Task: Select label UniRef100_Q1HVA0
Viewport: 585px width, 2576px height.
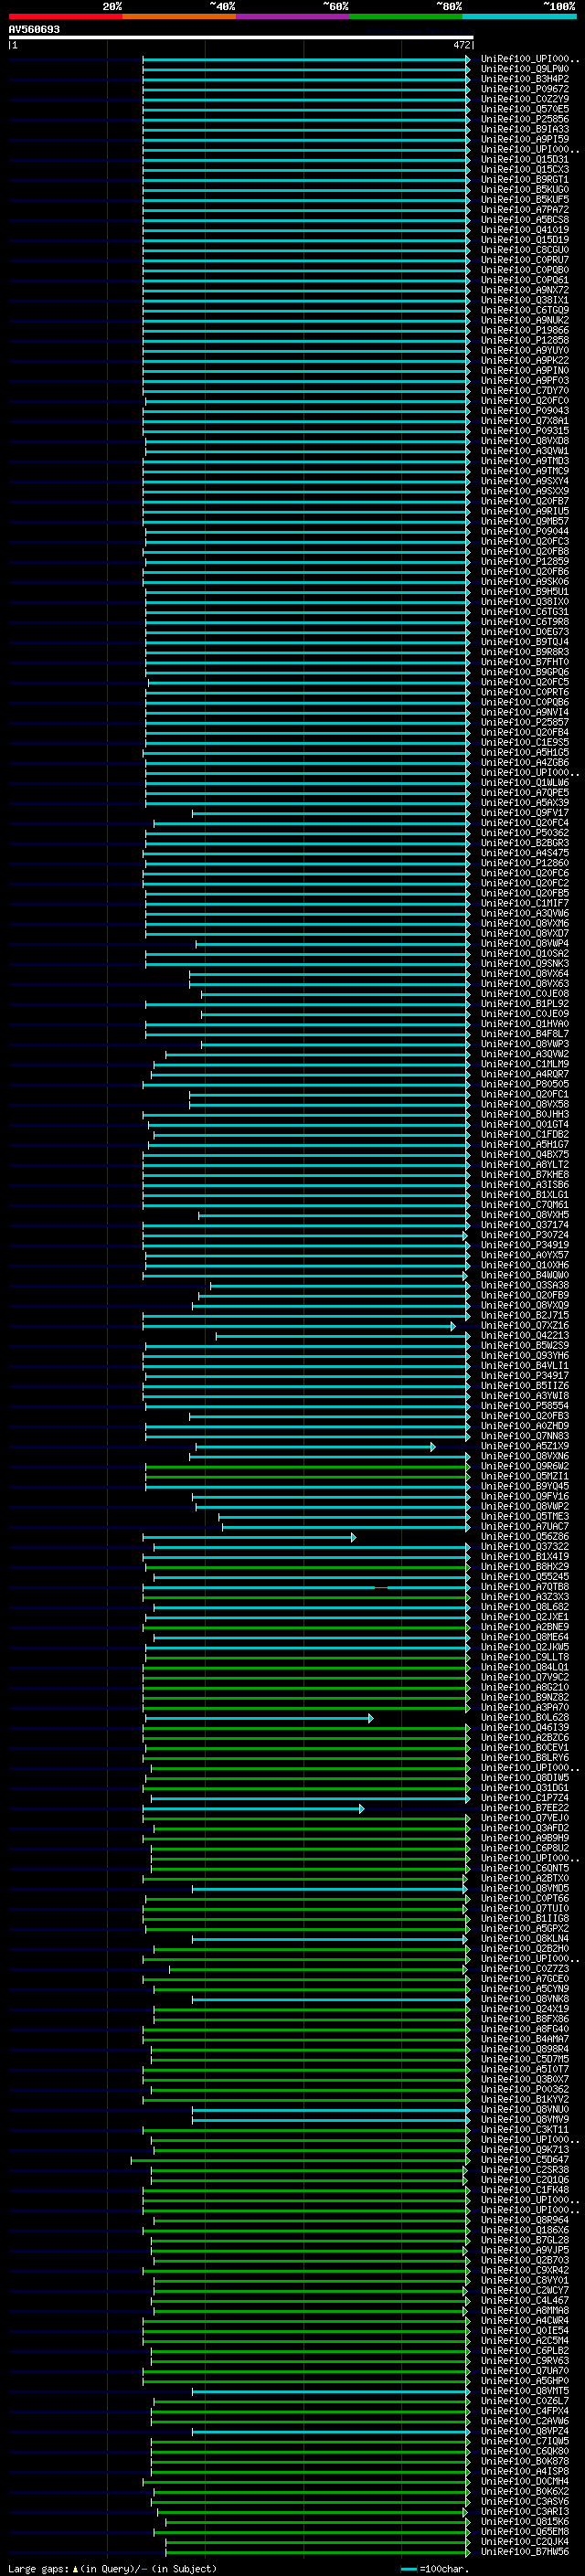Action: click(525, 1024)
